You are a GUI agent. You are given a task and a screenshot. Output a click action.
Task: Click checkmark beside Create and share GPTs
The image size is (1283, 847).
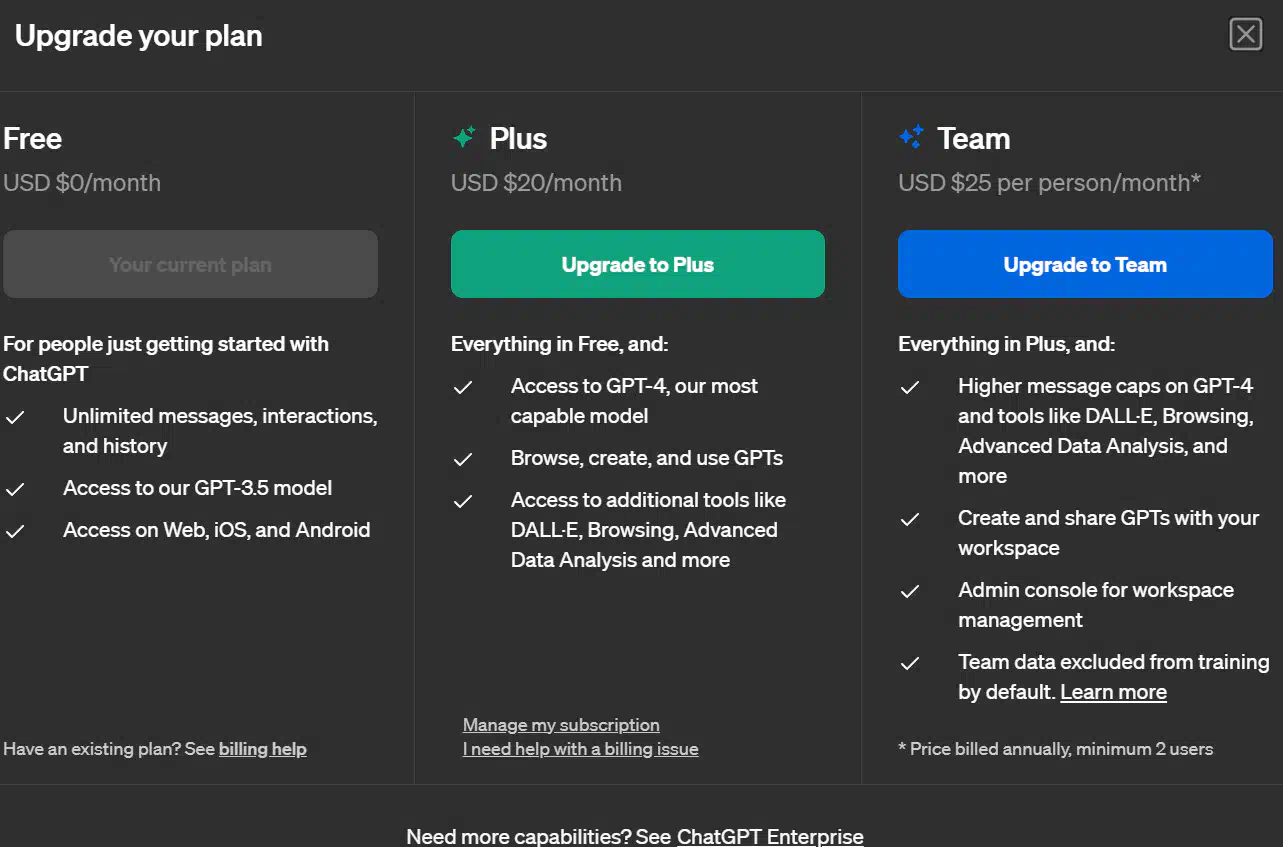[910, 519]
